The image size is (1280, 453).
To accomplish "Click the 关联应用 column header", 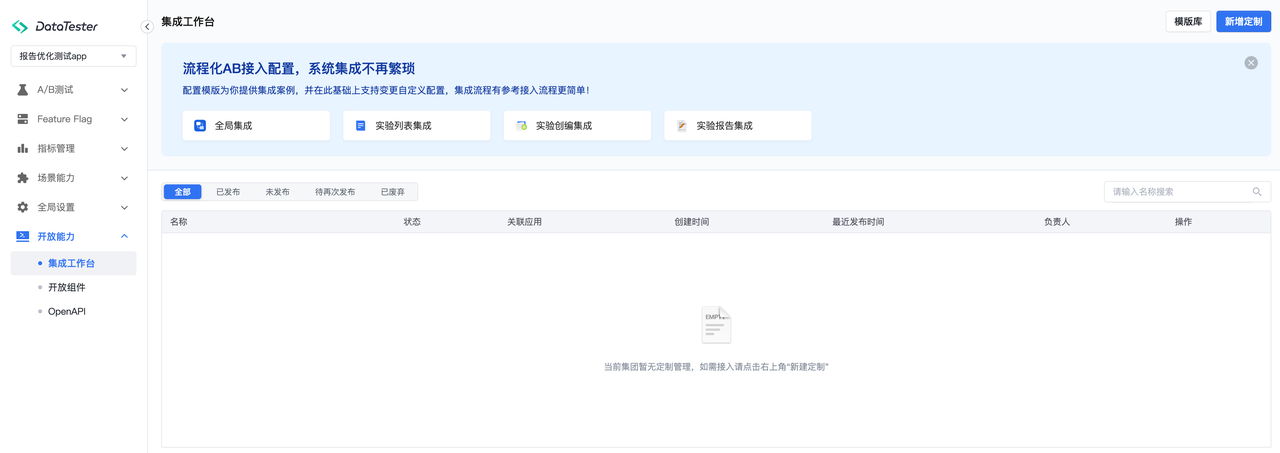I will (524, 222).
